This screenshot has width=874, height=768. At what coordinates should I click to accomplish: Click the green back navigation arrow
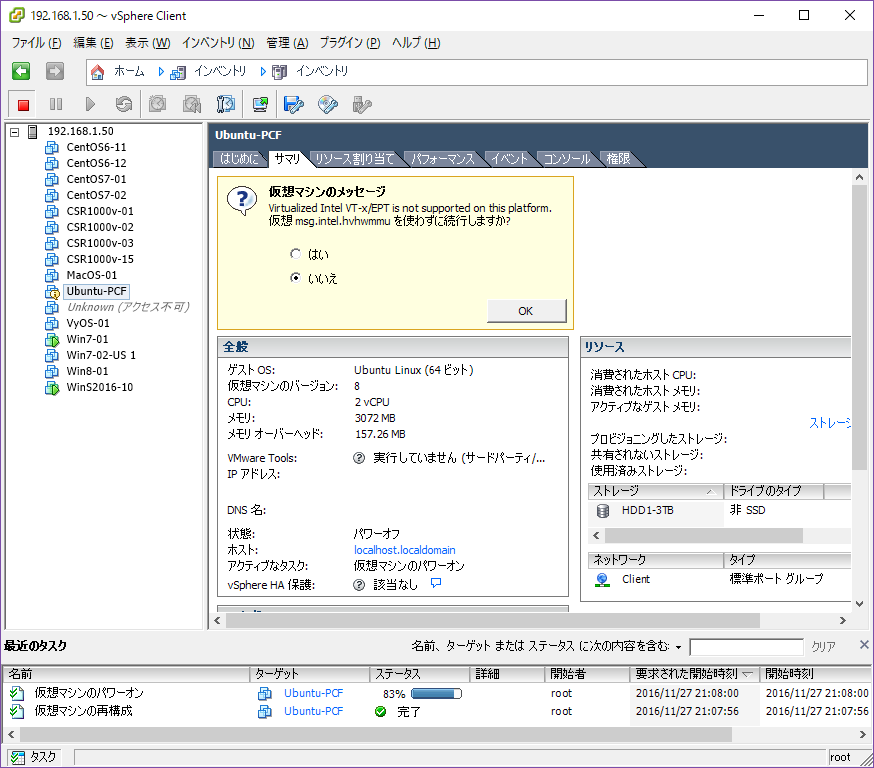[21, 71]
